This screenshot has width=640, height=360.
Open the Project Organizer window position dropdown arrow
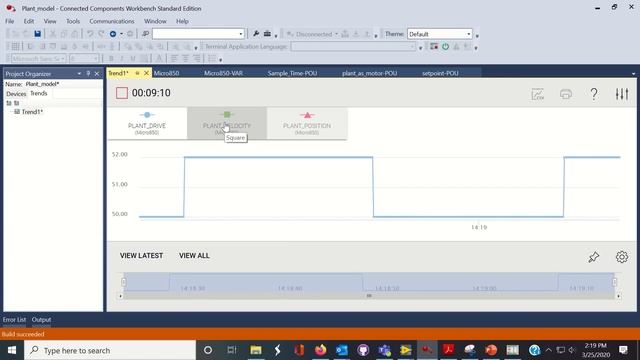coord(79,74)
